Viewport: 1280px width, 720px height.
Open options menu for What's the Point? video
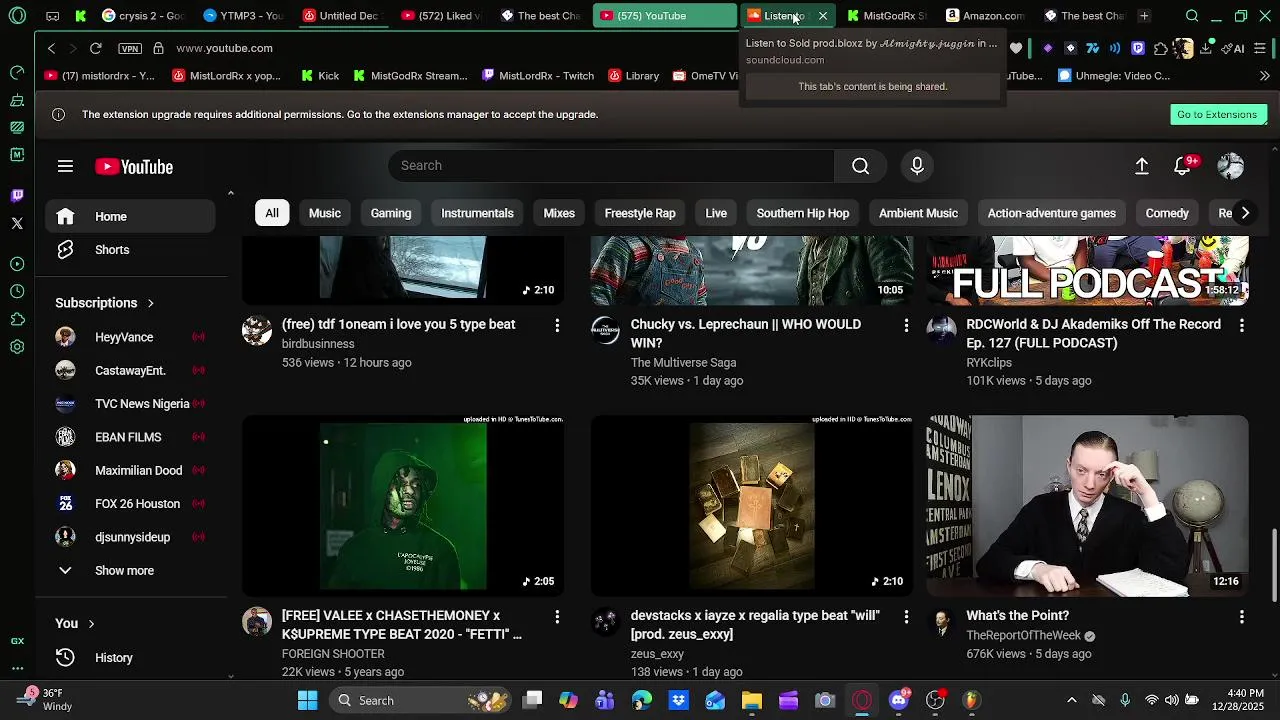pyautogui.click(x=1241, y=616)
